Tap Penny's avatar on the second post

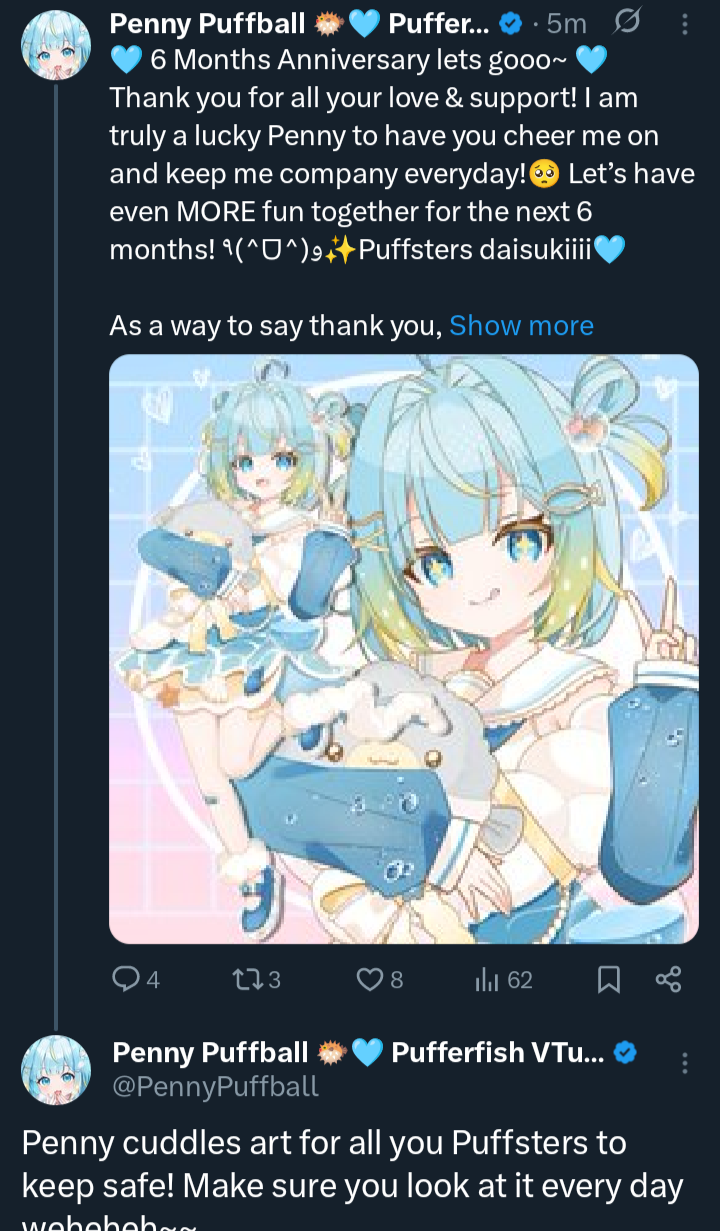point(56,1071)
